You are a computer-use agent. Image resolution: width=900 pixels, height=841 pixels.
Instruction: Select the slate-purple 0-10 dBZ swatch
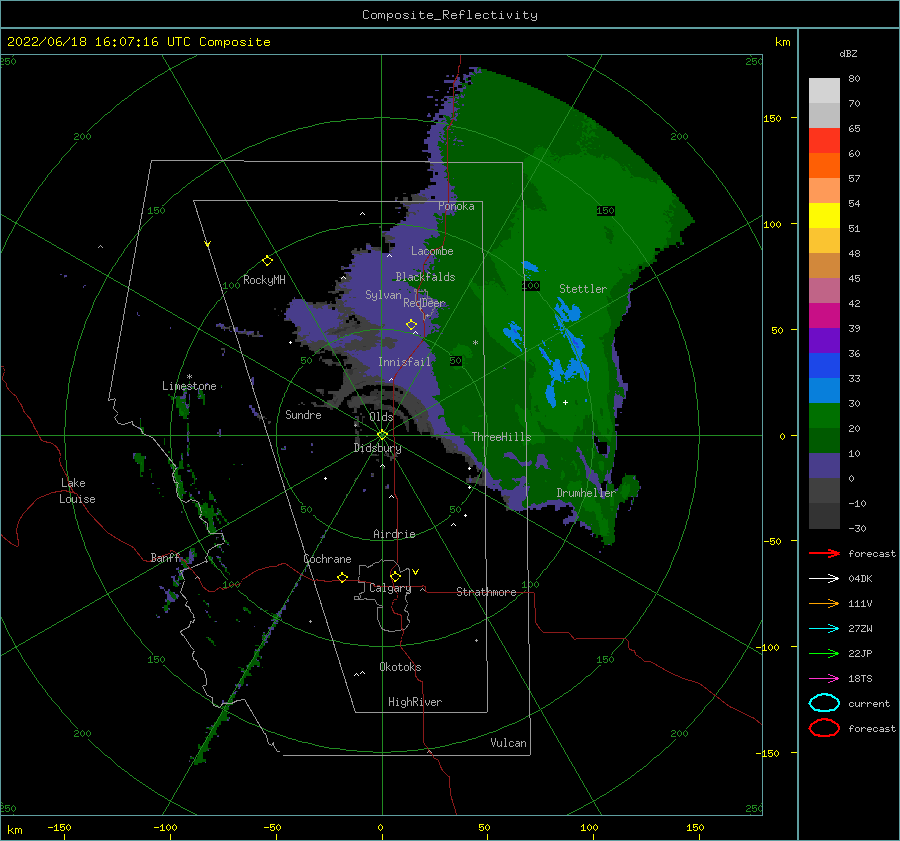tap(824, 466)
